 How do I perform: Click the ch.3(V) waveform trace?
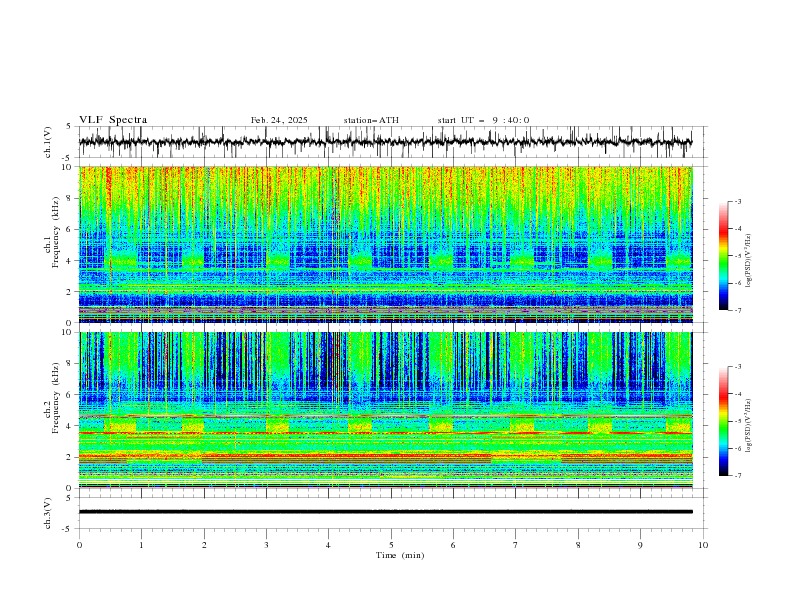(x=386, y=512)
